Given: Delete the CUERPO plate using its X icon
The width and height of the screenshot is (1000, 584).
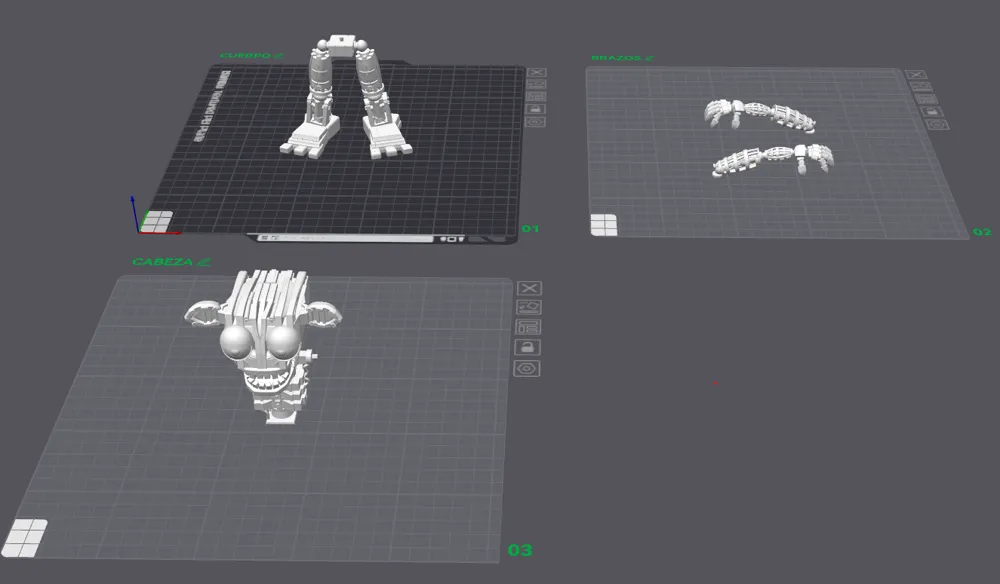Looking at the screenshot, I should pyautogui.click(x=537, y=72).
